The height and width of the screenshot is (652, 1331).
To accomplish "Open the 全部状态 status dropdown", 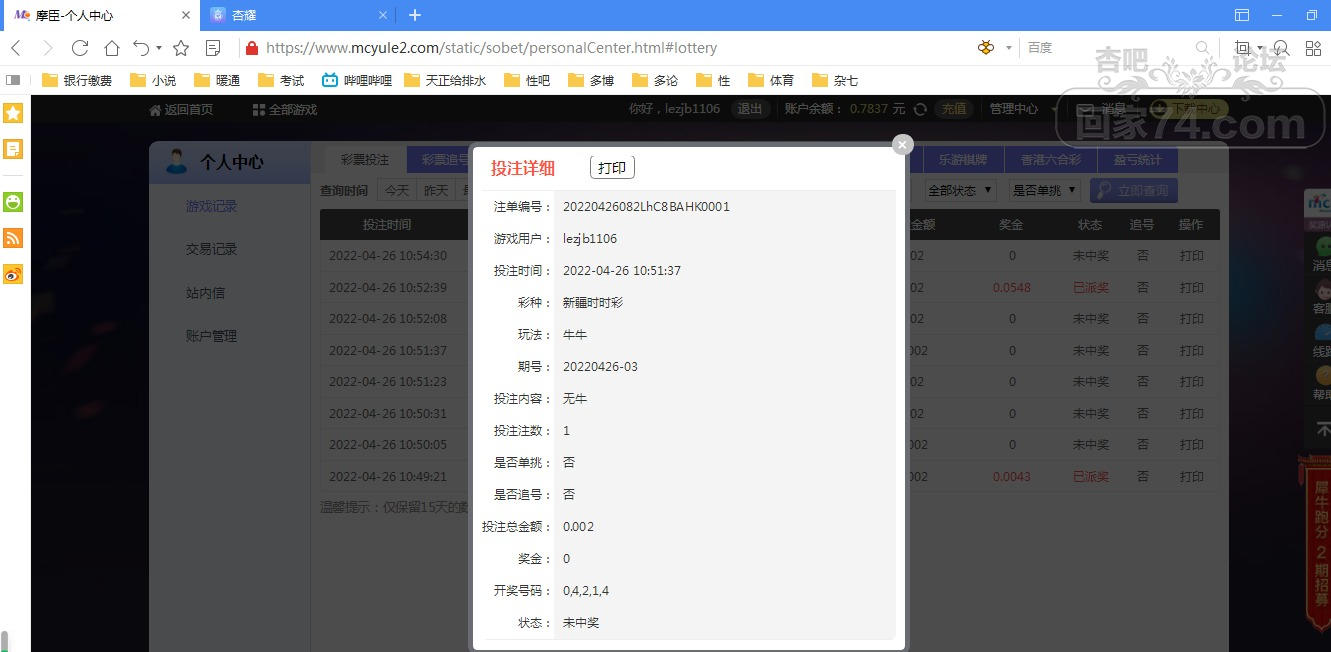I will pyautogui.click(x=959, y=190).
